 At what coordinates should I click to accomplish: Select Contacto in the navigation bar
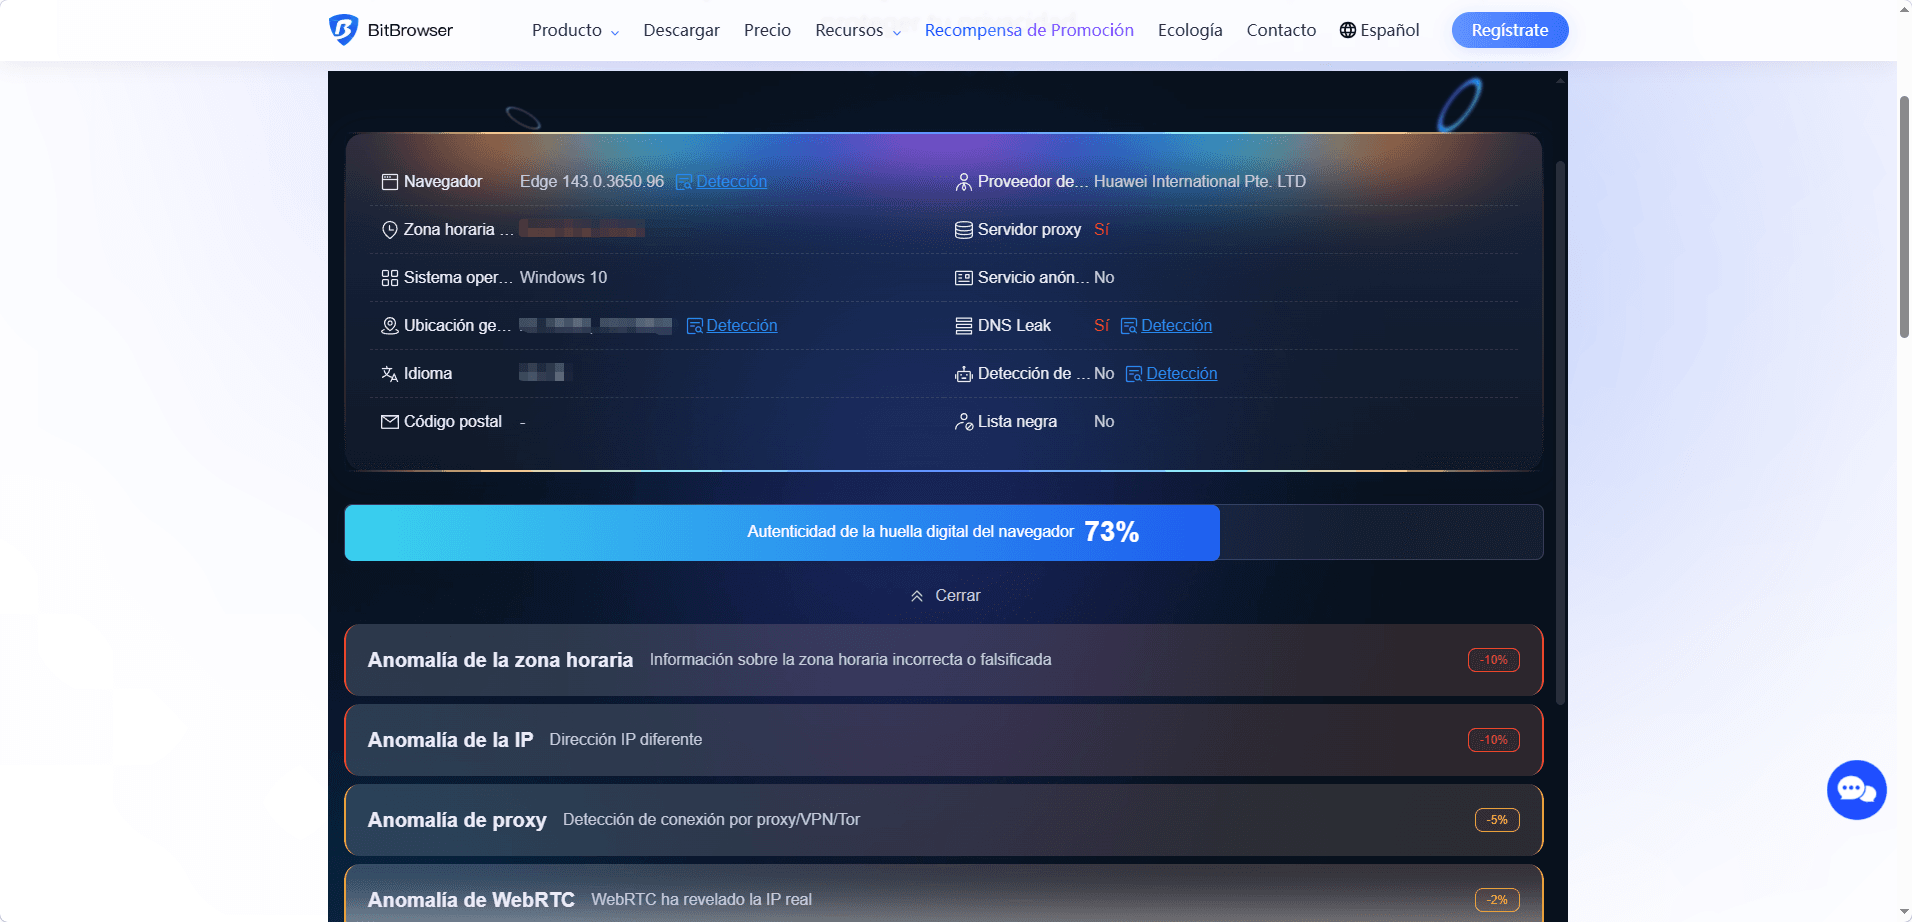1281,30
